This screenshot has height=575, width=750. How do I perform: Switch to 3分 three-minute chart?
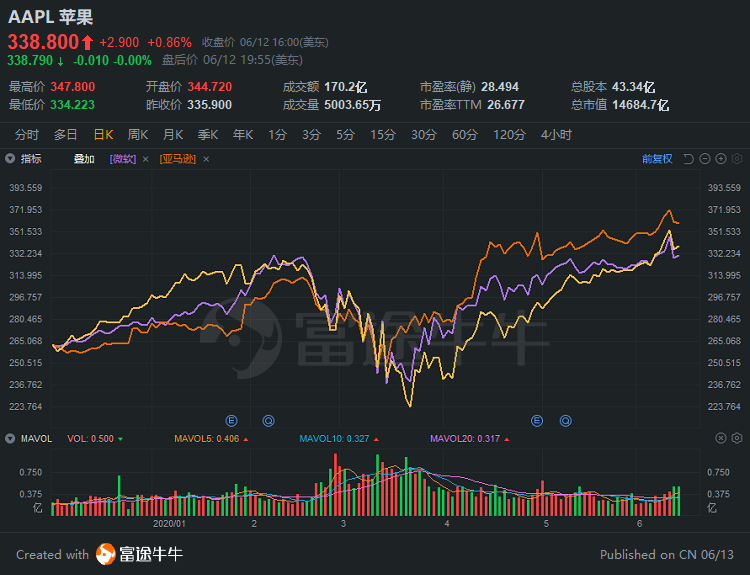coord(311,135)
